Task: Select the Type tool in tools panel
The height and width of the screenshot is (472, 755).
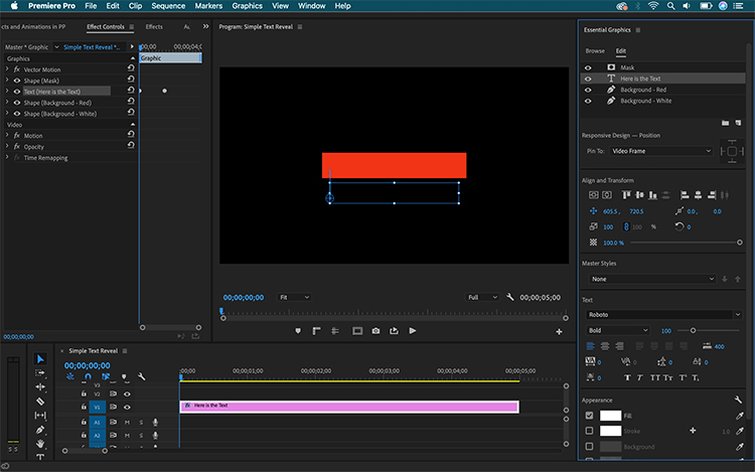Action: 40,457
